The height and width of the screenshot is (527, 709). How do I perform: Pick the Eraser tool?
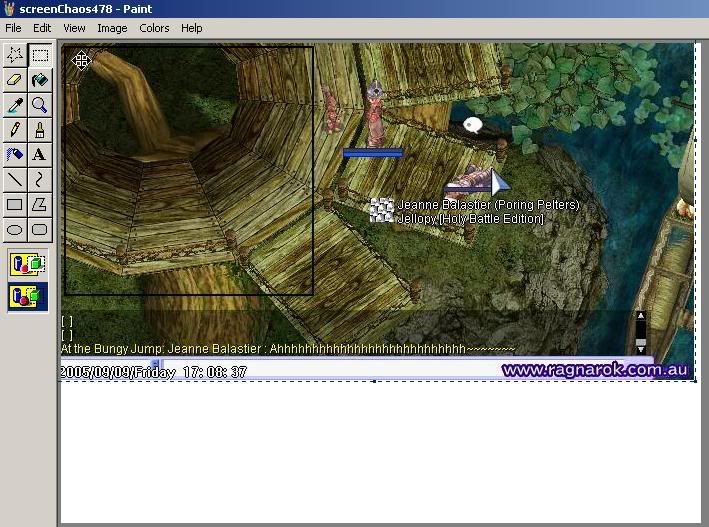coord(15,80)
